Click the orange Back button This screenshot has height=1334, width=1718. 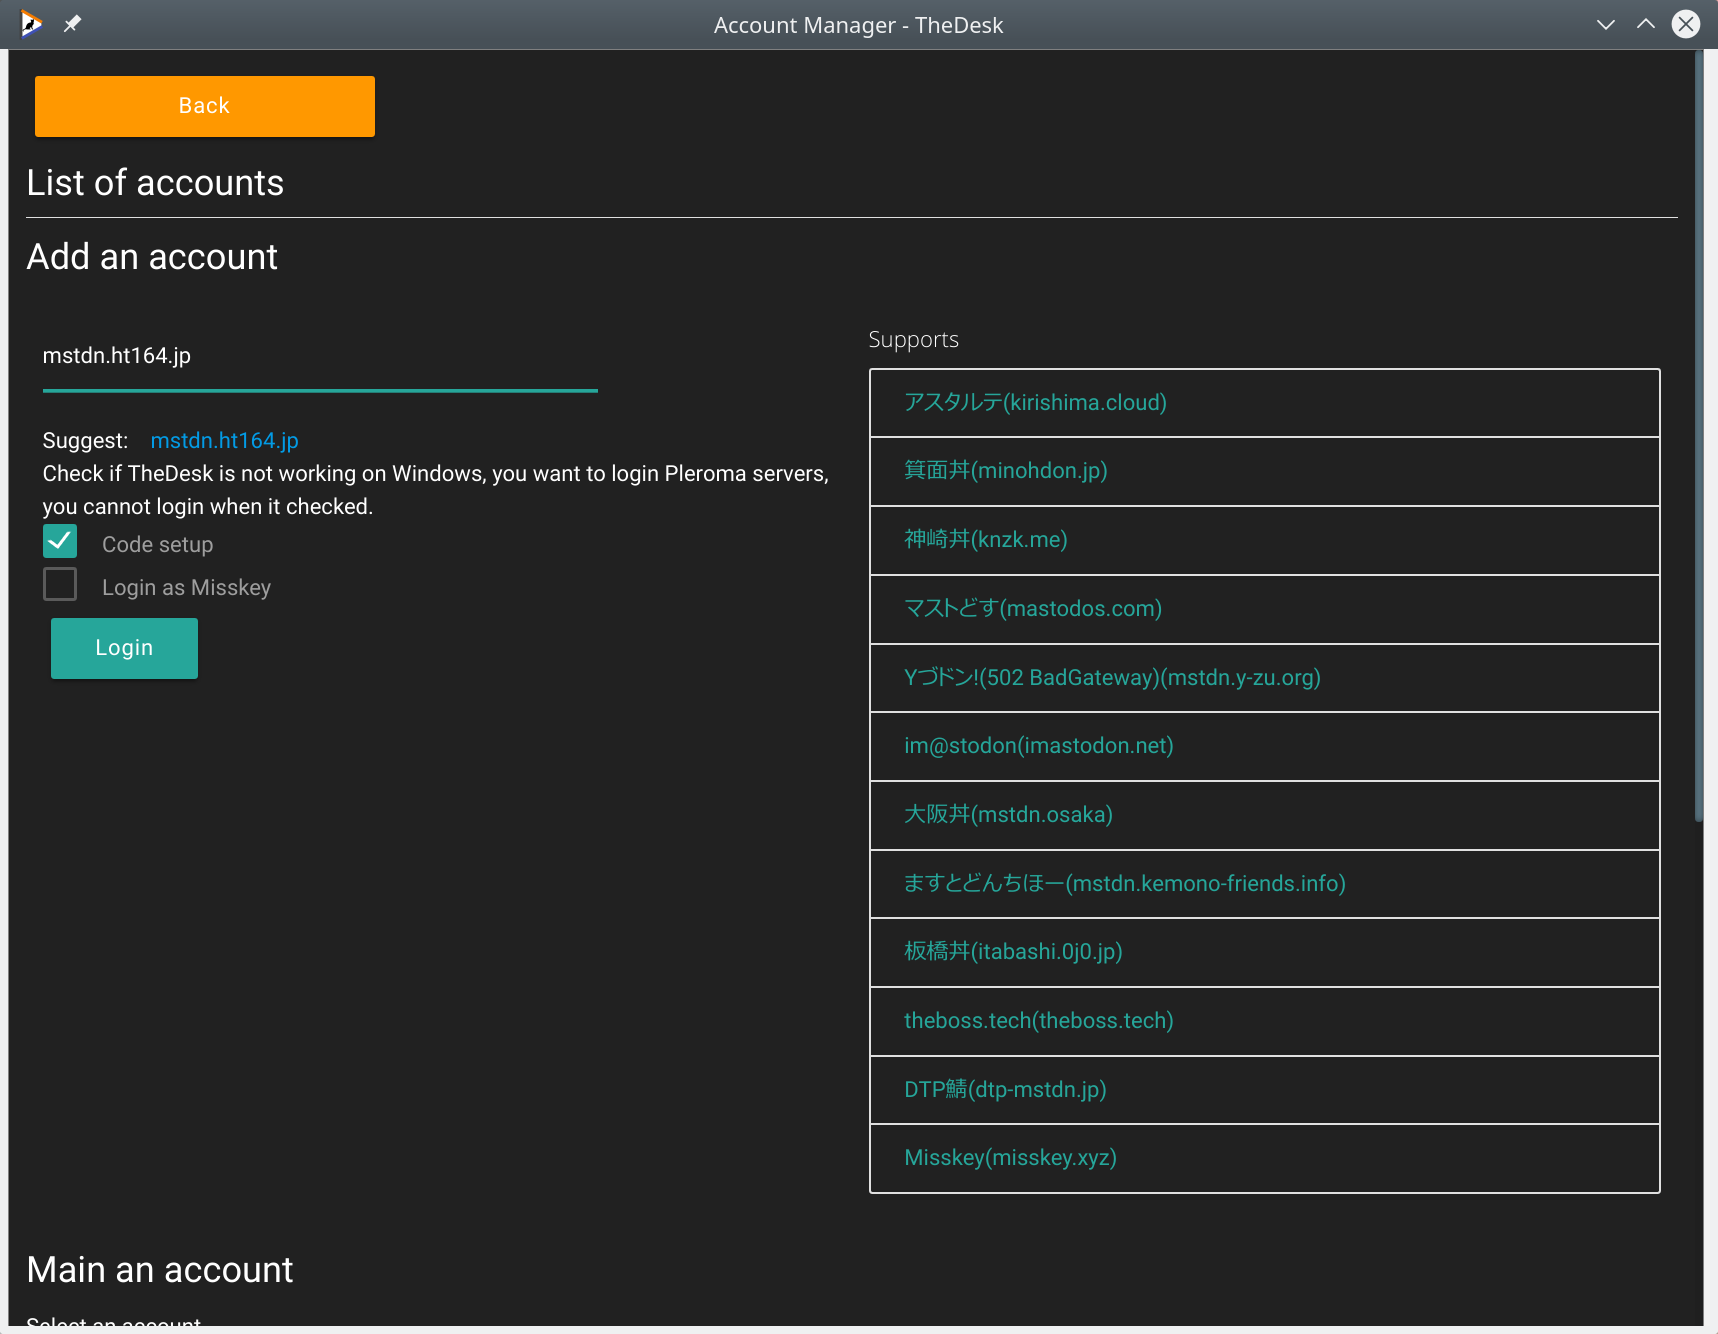point(205,106)
